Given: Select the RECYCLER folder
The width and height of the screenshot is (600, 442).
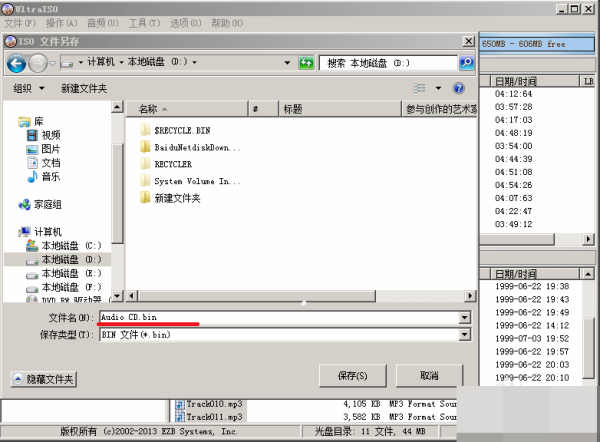Looking at the screenshot, I should (x=166, y=164).
